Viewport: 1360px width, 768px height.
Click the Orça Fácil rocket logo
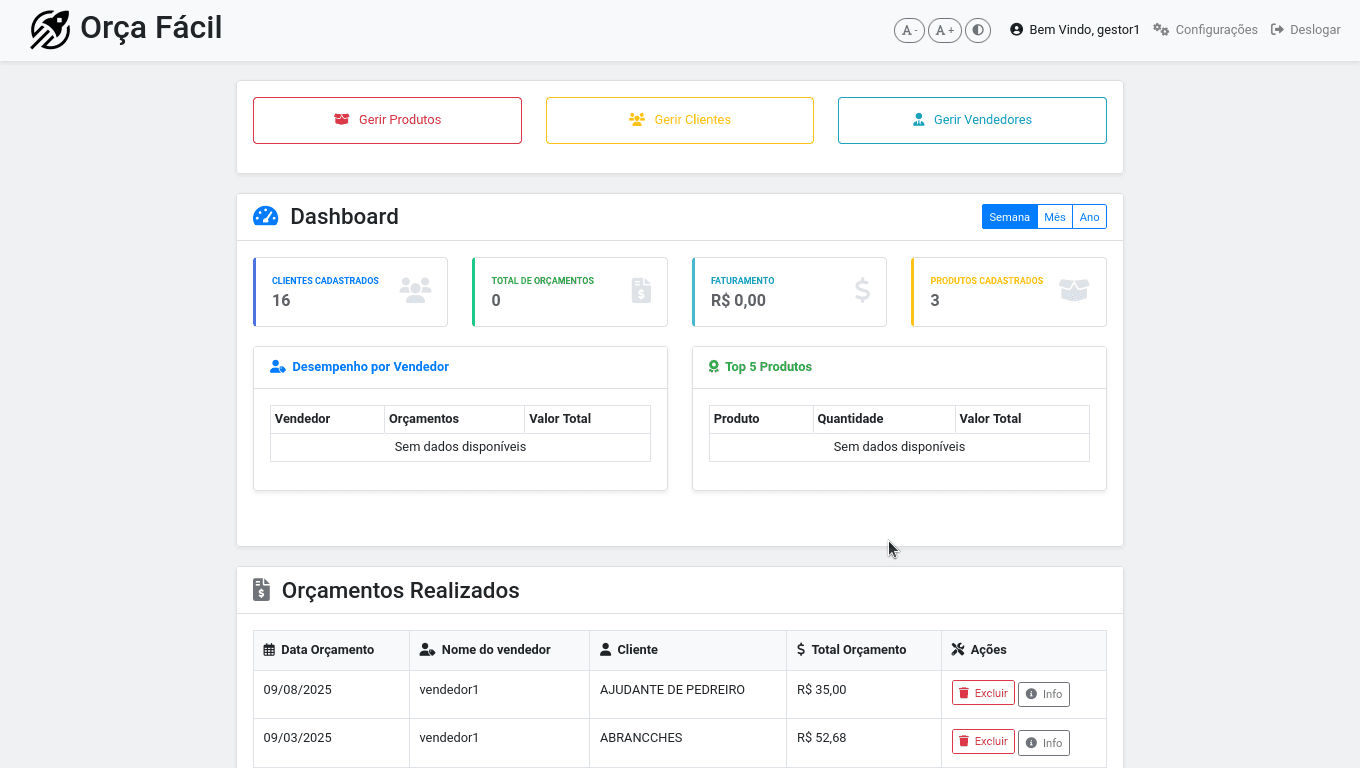coord(50,30)
